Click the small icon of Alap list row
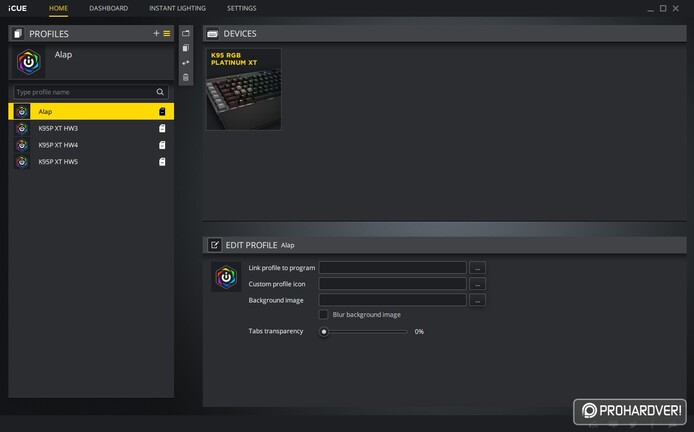Viewport: 694px width, 432px height. [22, 112]
